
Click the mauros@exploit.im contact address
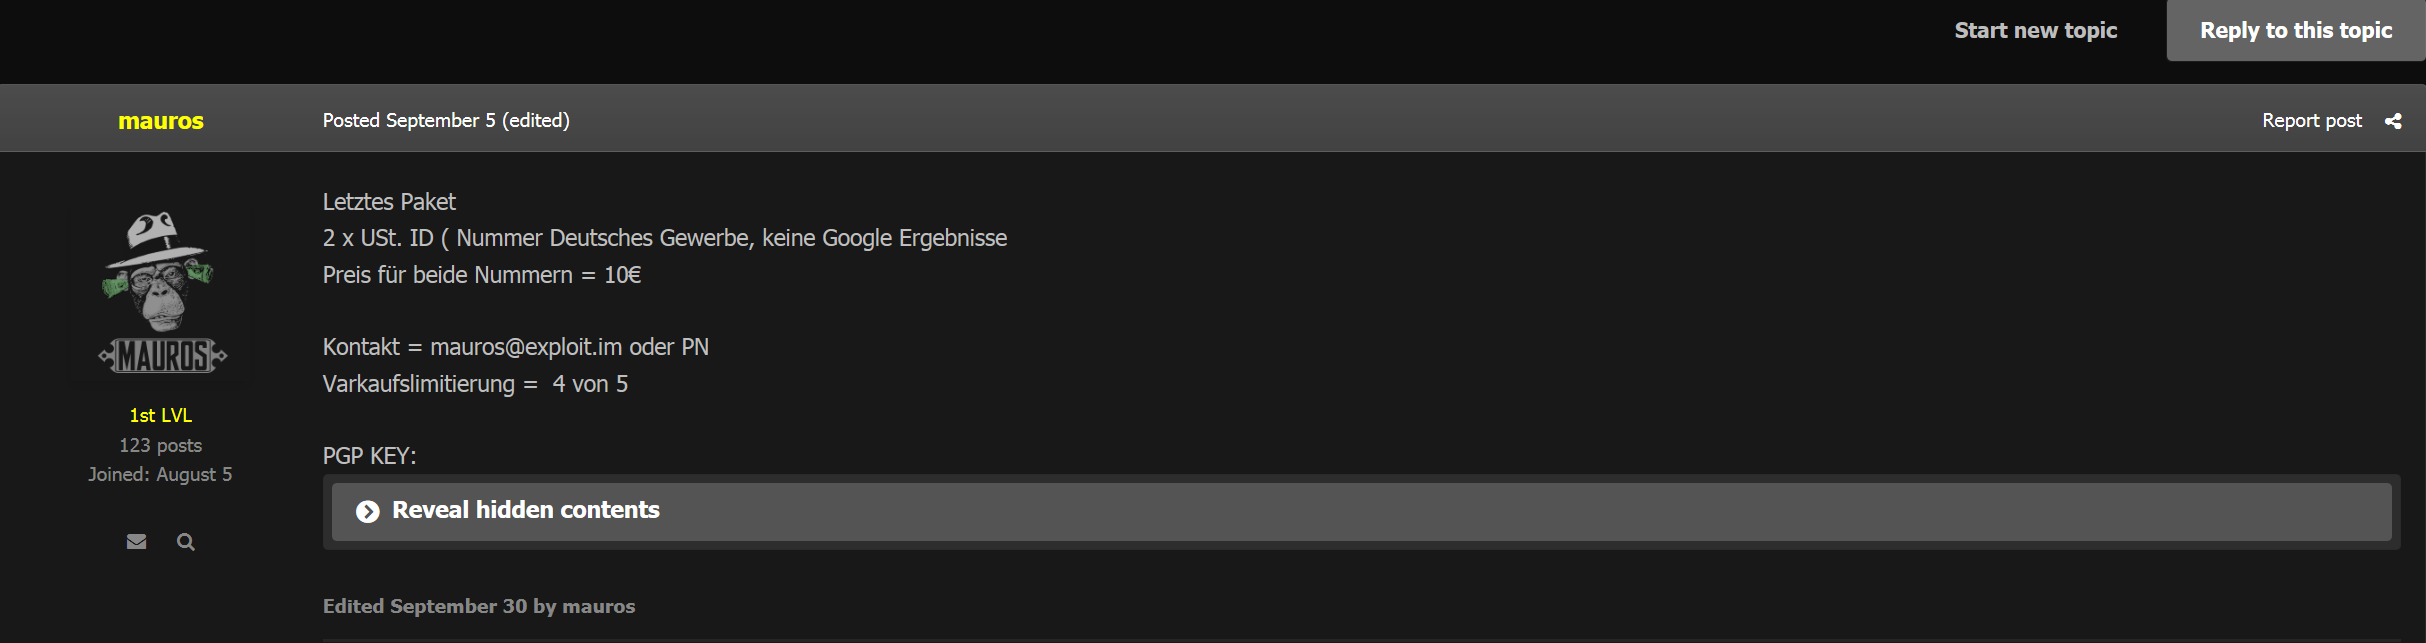point(526,347)
